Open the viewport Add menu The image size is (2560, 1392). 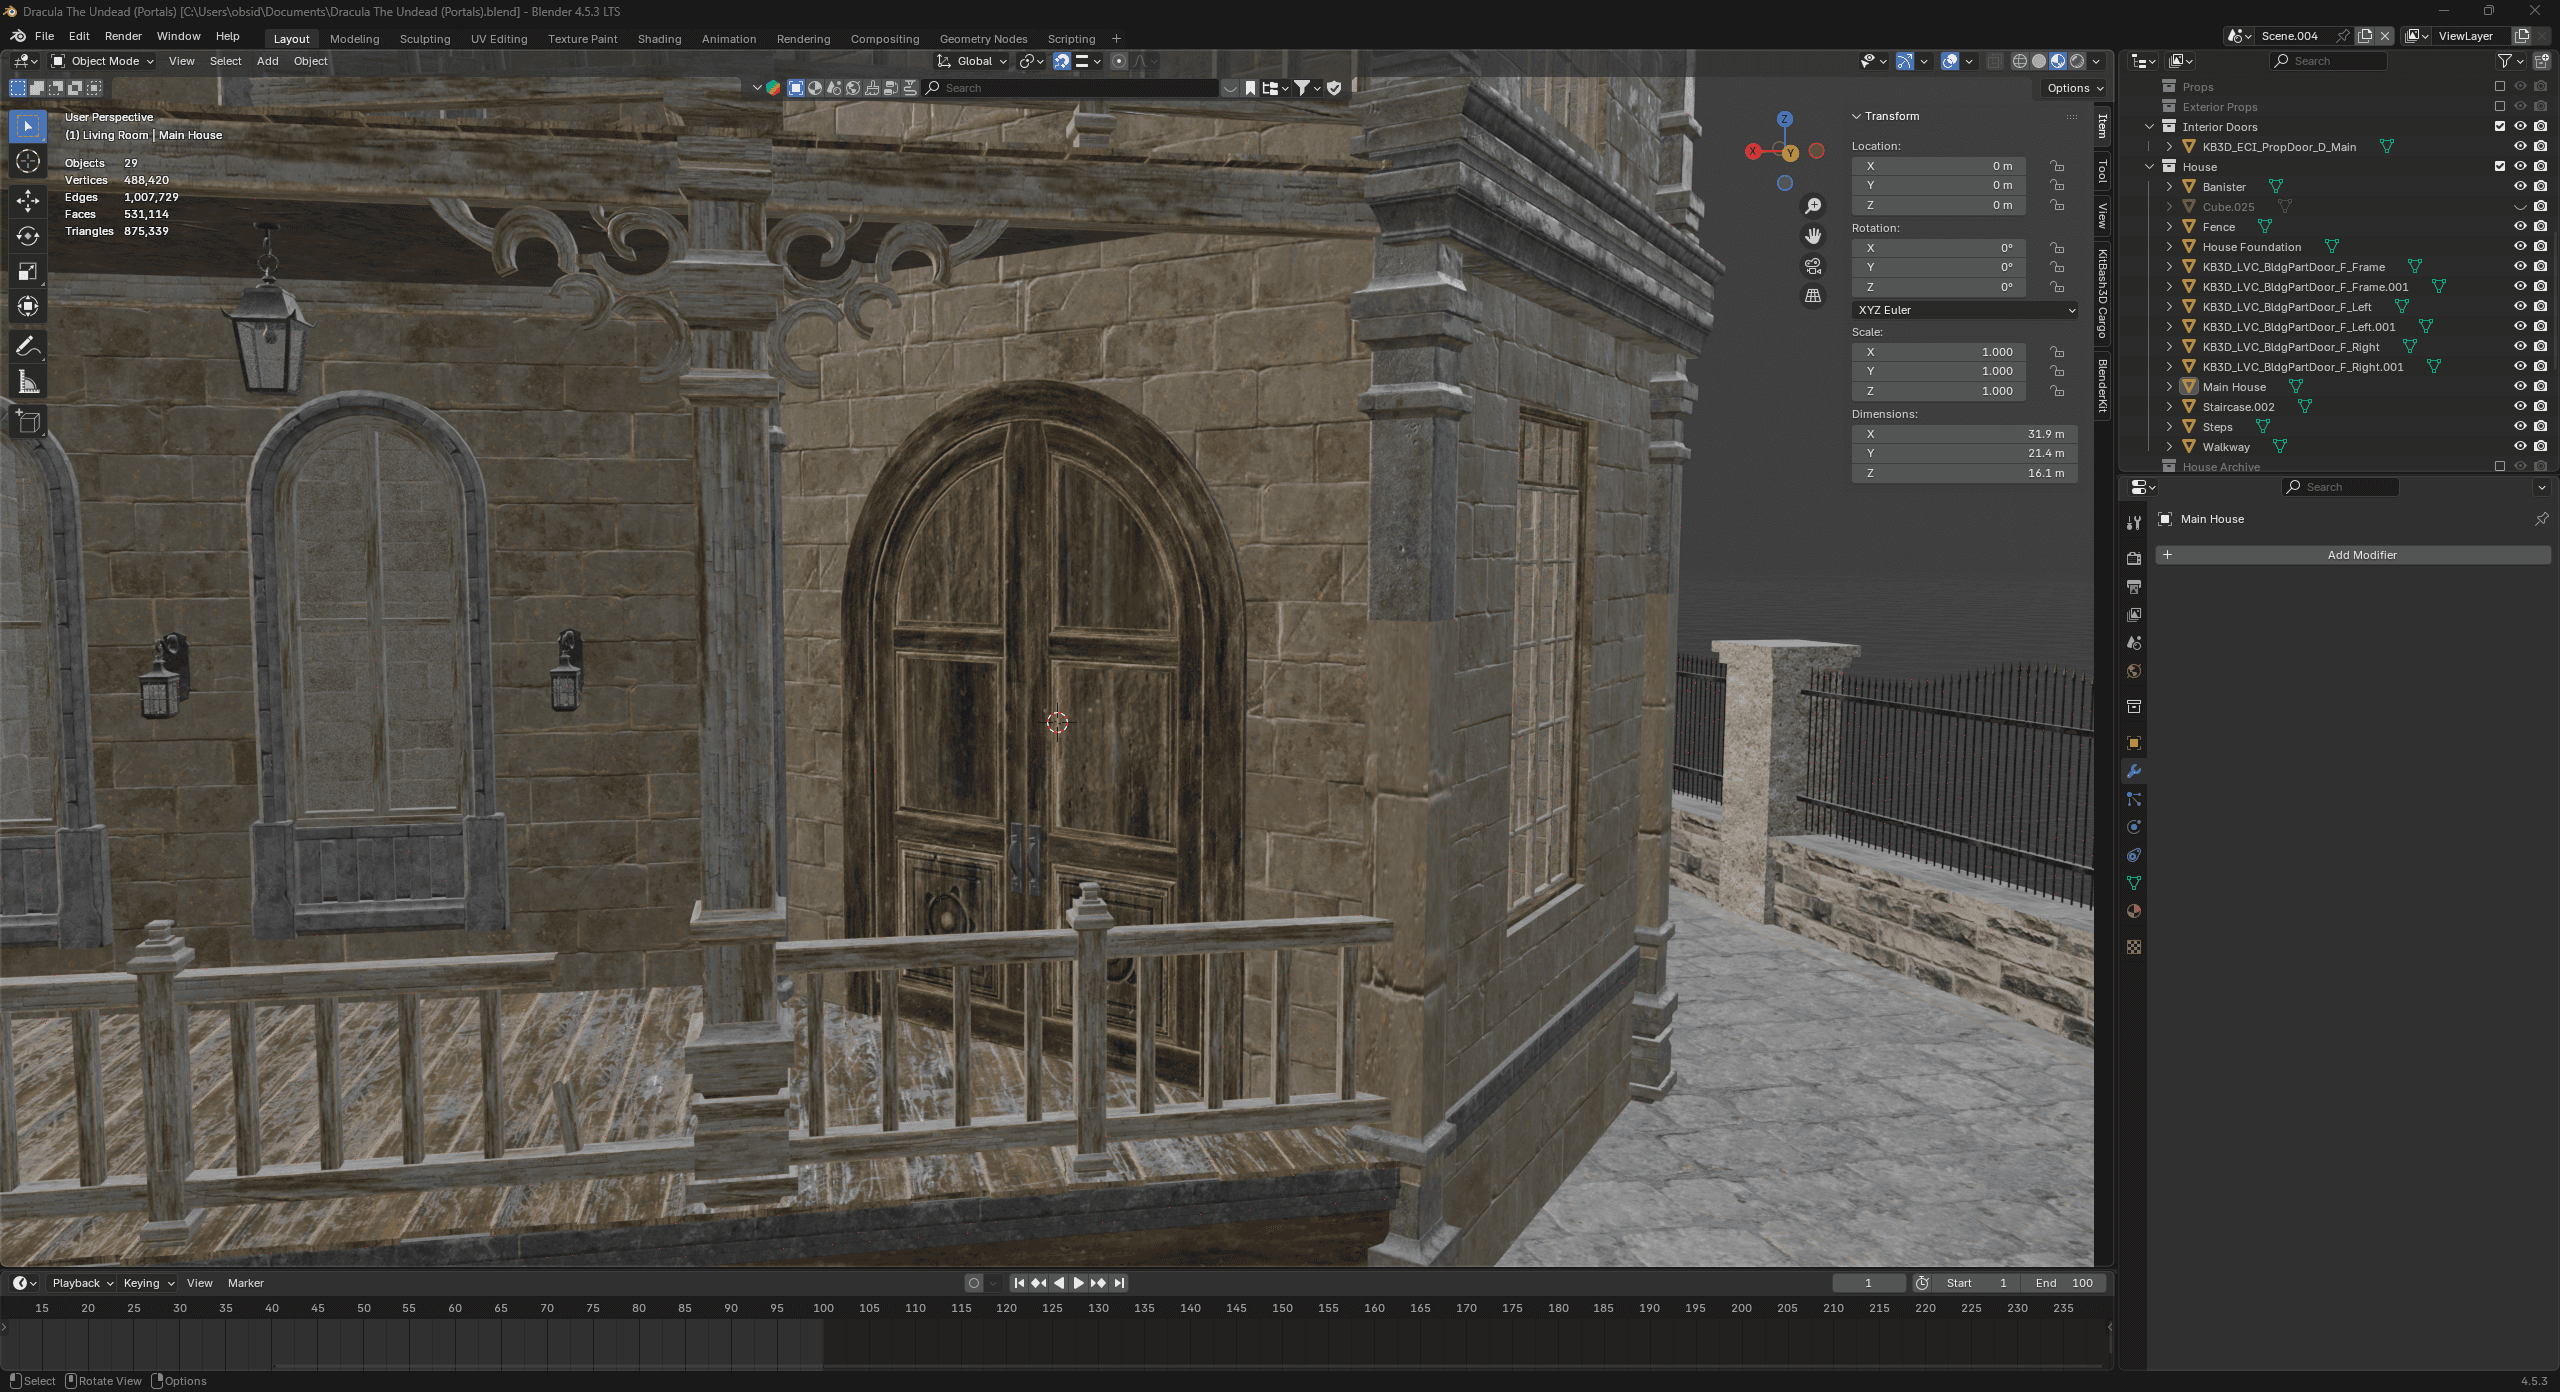click(x=267, y=61)
